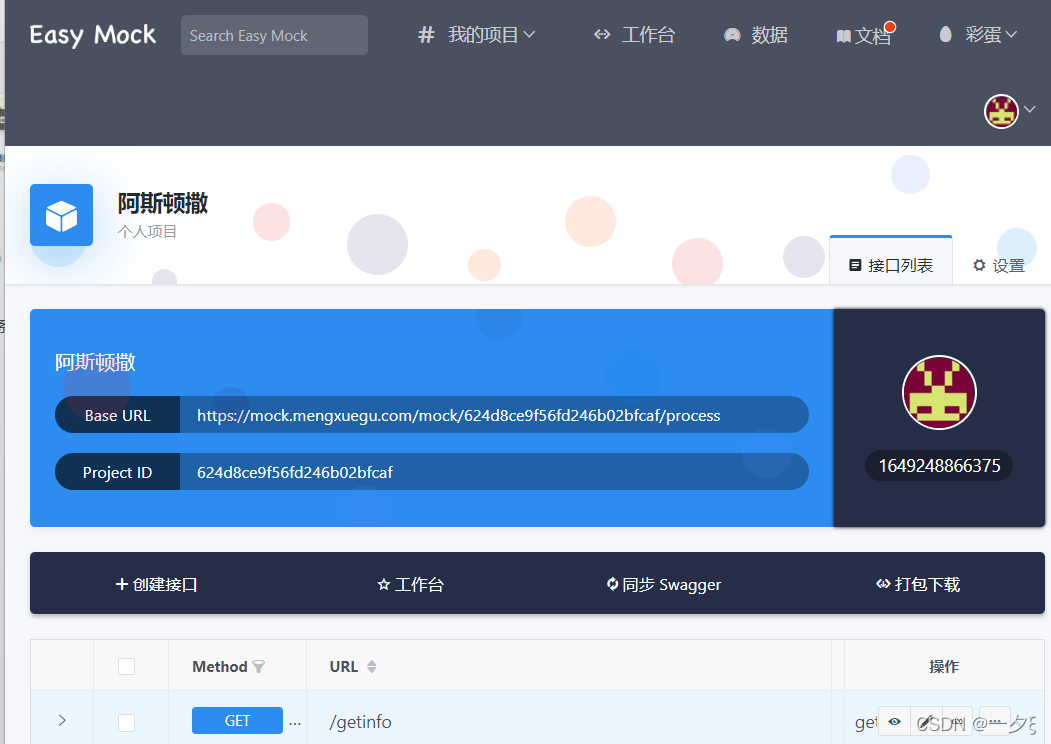Image resolution: width=1051 pixels, height=744 pixels.
Task: Edit the /getinfo interface with pencil icon
Action: click(x=925, y=723)
